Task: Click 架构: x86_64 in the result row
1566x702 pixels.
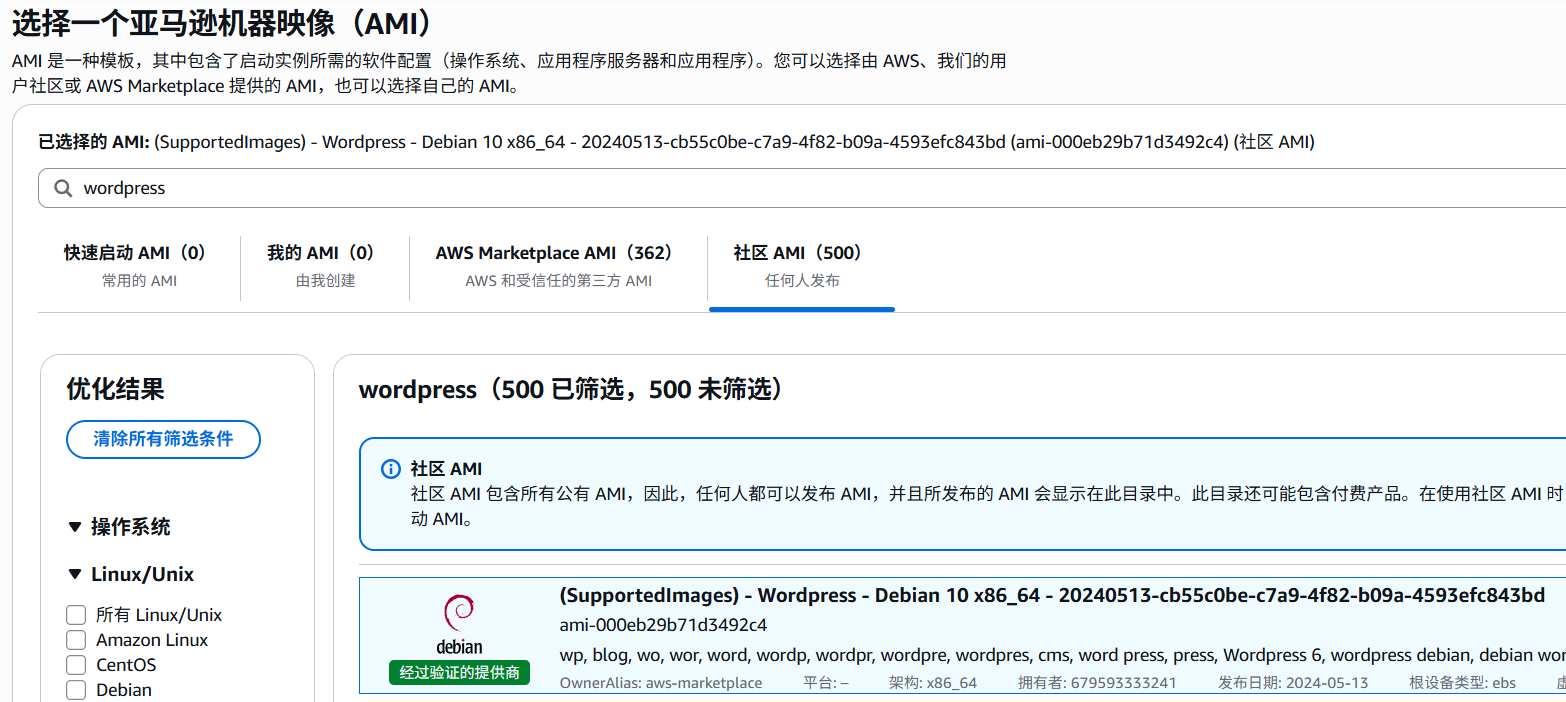Action: [x=932, y=683]
